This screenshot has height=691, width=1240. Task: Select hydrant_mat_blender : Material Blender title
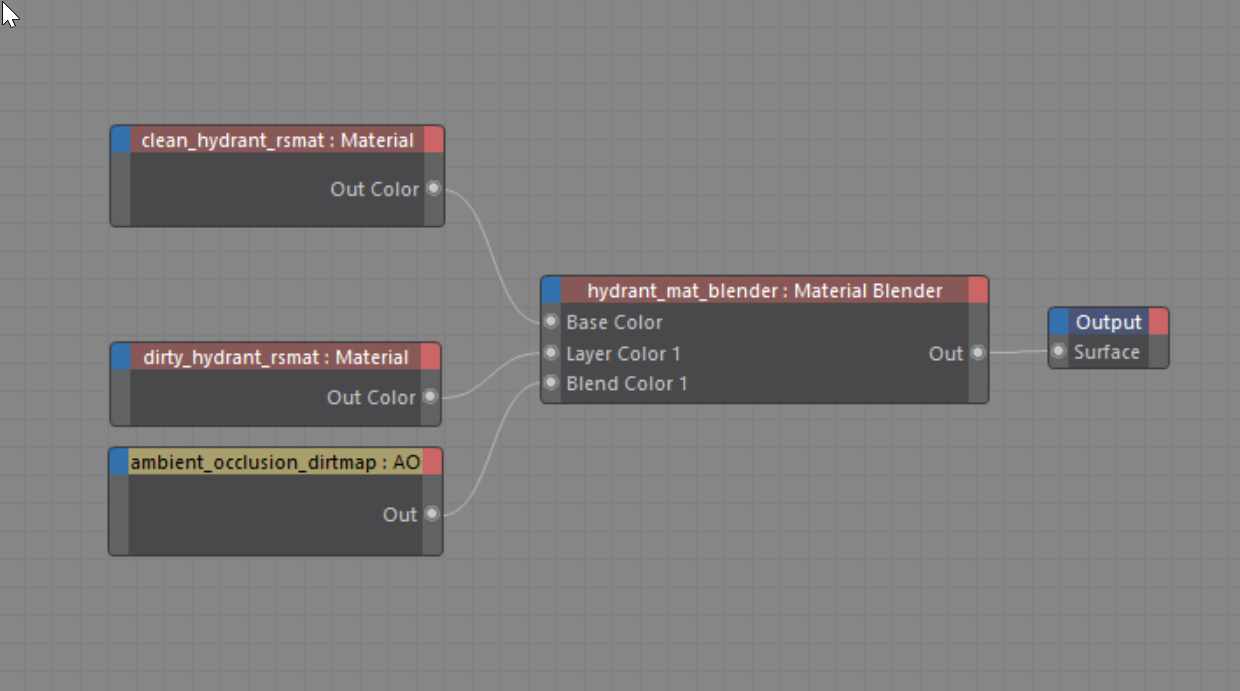pos(765,291)
